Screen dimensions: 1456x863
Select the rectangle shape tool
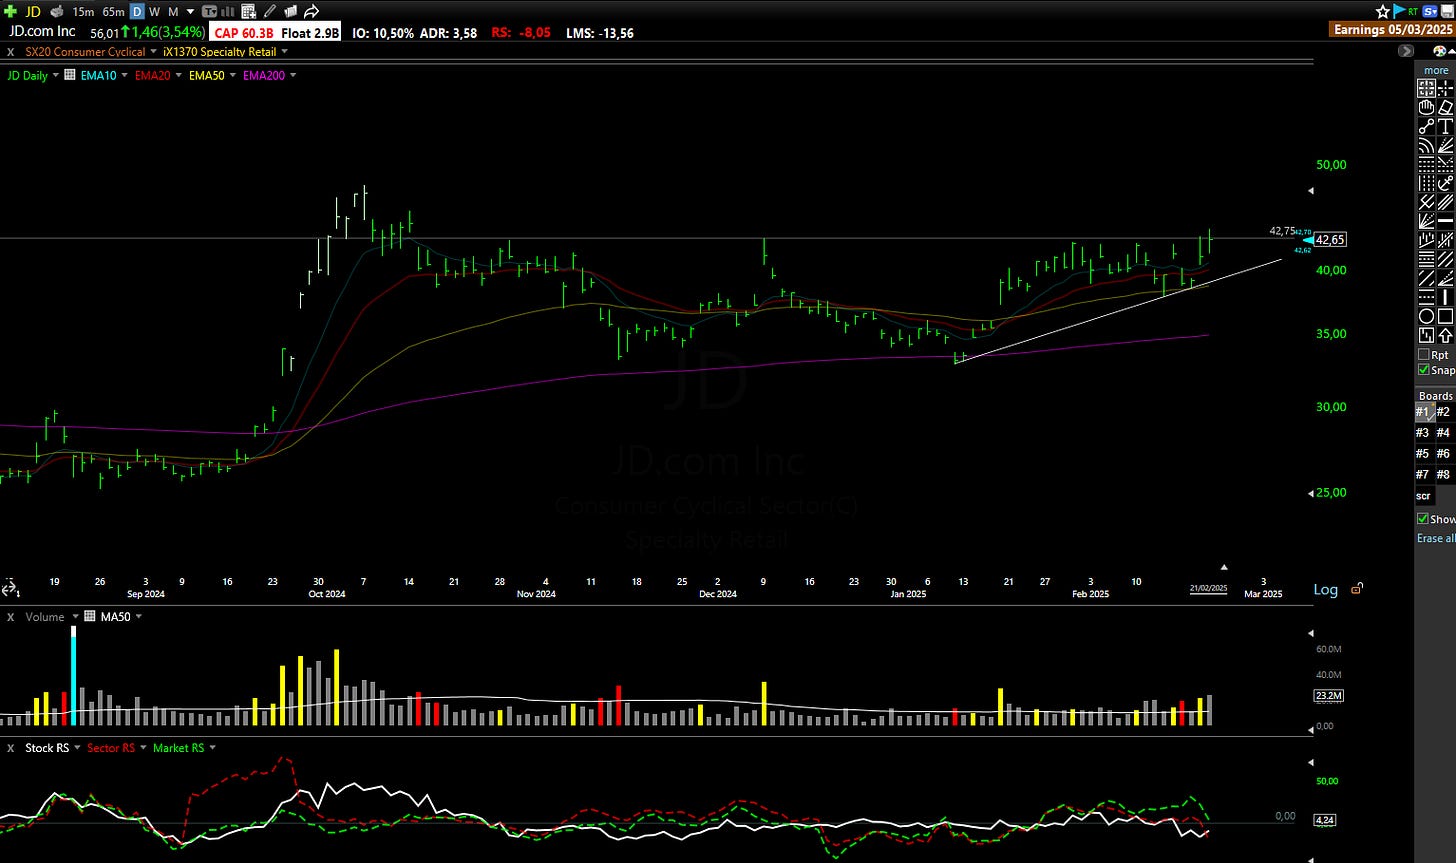tap(1446, 316)
